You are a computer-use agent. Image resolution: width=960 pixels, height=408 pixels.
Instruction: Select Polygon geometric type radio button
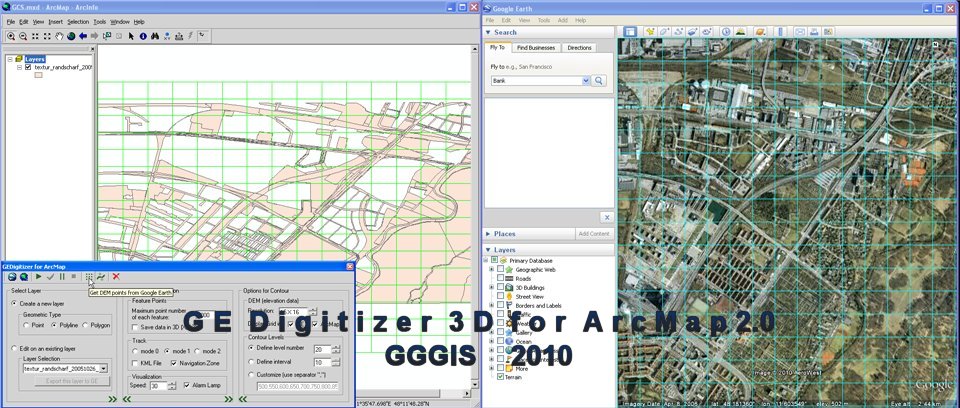point(85,325)
